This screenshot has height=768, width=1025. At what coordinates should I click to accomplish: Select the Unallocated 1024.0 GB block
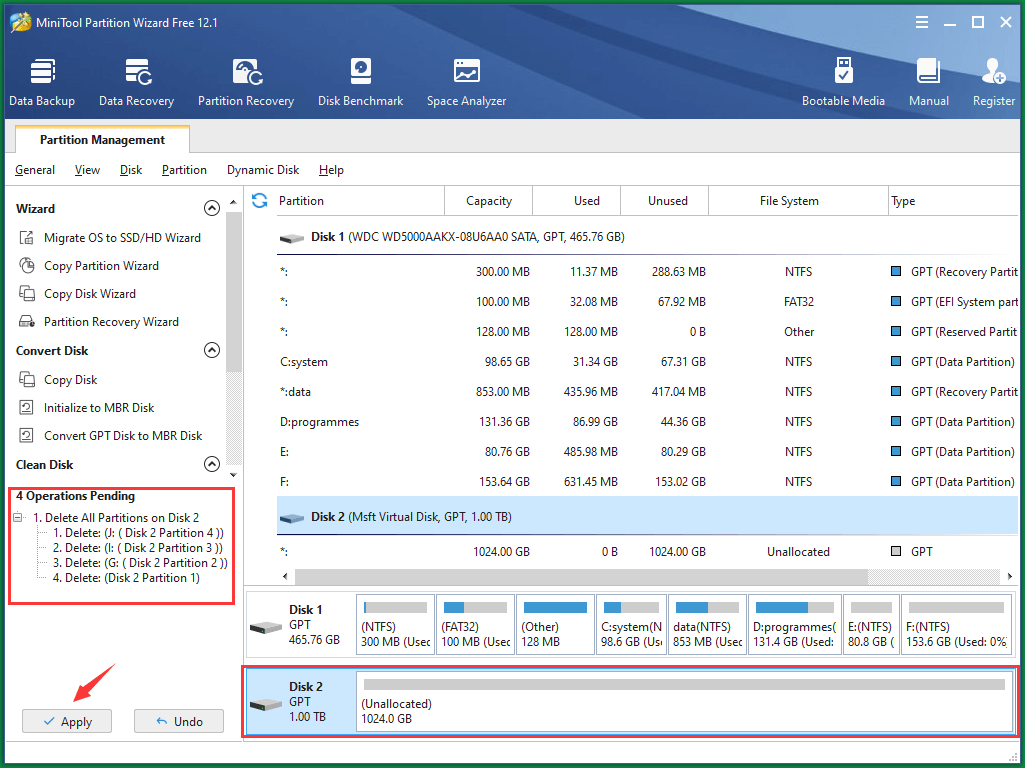[x=684, y=702]
